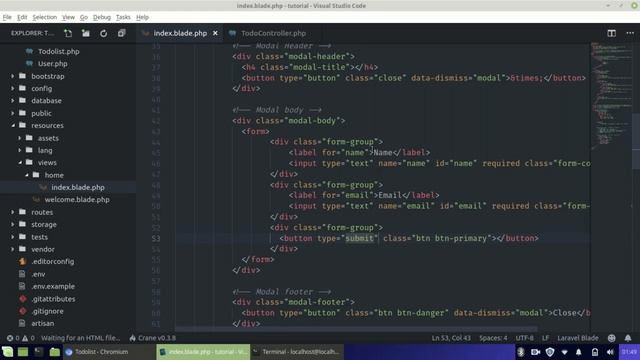The height and width of the screenshot is (360, 640).
Task: Split the editor to the side
Action: tap(611, 33)
